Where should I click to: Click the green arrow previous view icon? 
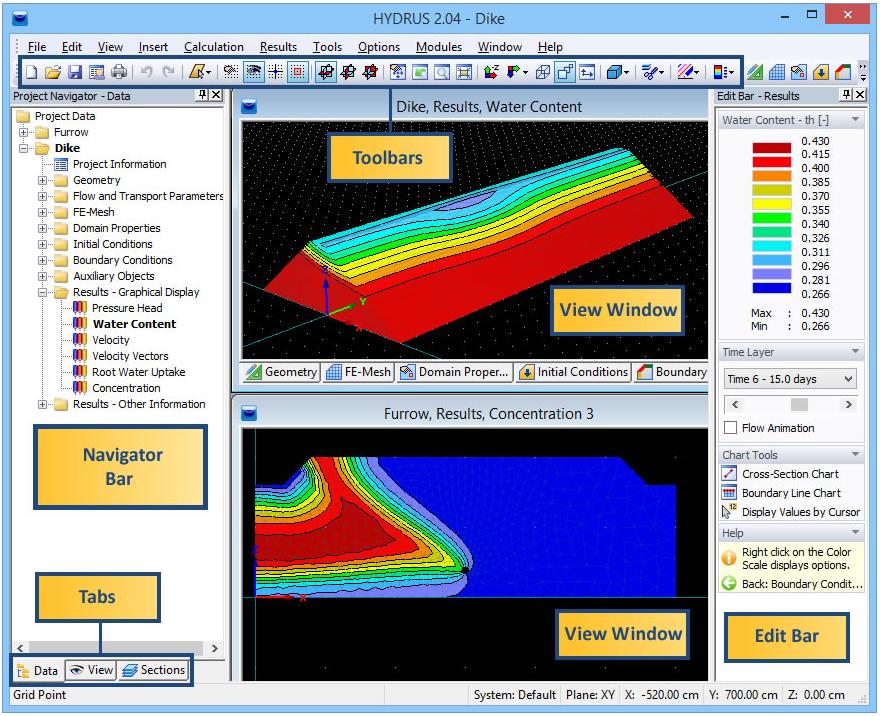point(420,72)
